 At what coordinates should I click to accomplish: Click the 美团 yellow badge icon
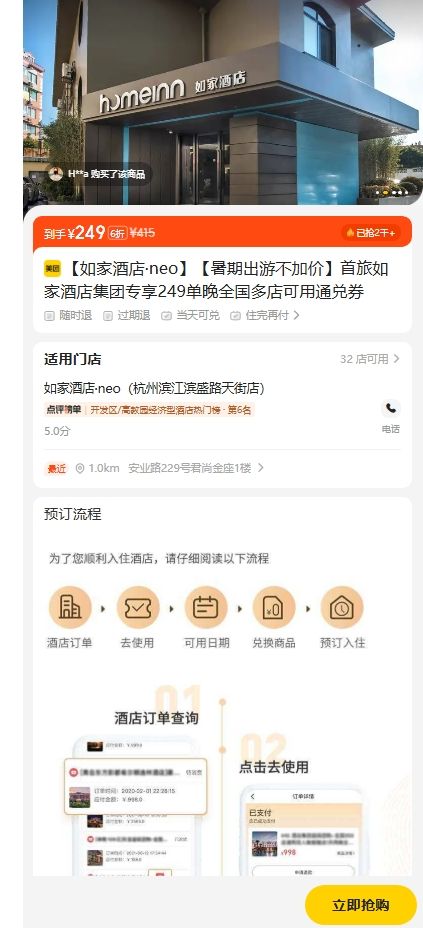pyautogui.click(x=52, y=269)
